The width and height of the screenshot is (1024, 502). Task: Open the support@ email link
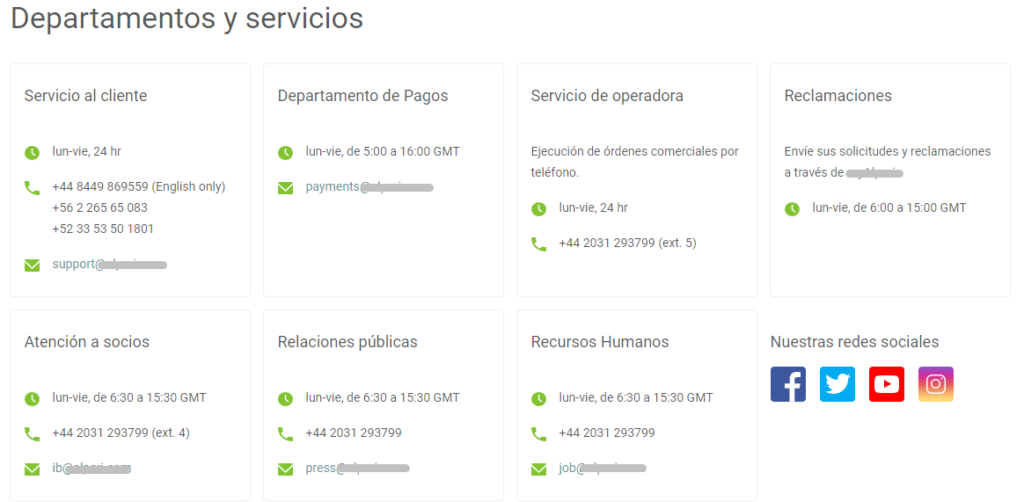point(109,265)
